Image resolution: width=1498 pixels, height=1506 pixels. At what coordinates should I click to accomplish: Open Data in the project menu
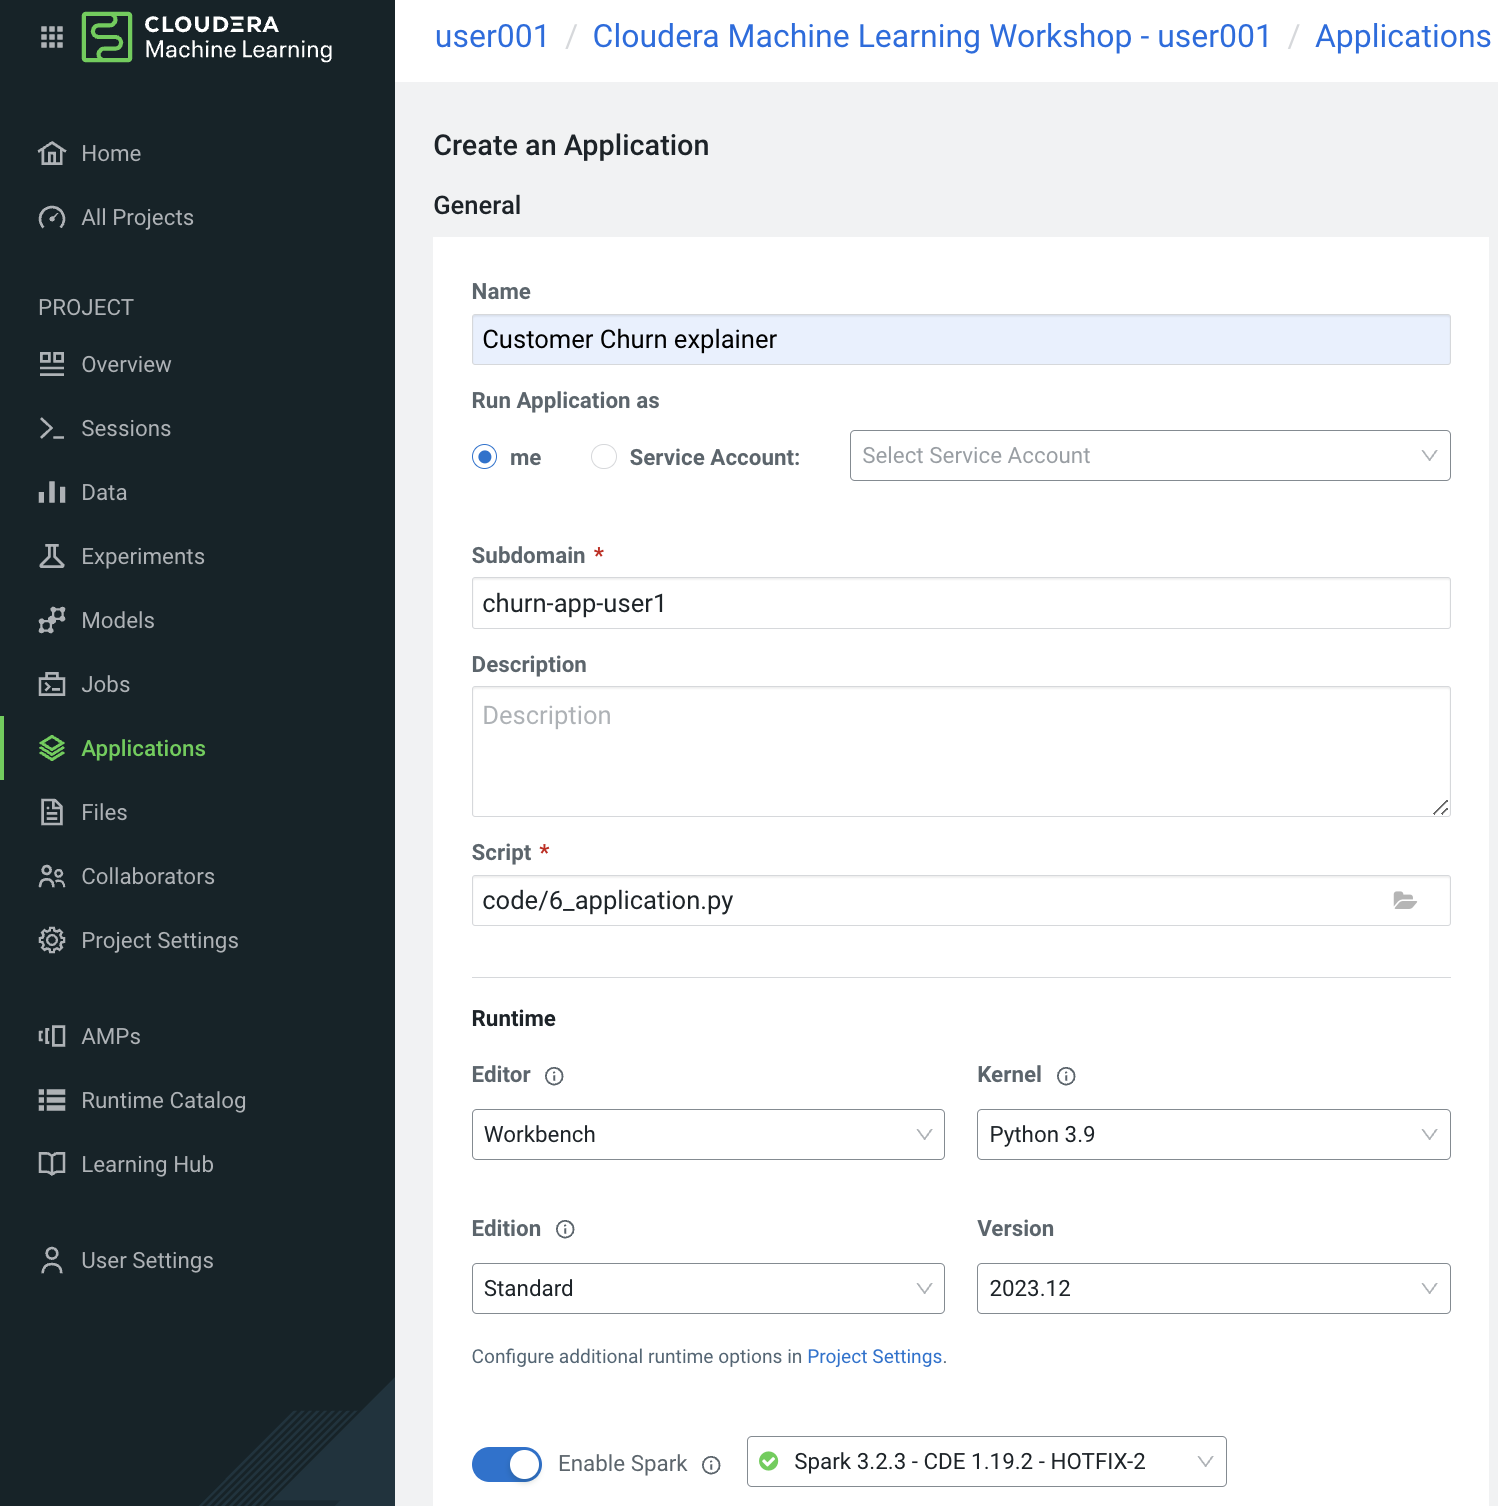click(104, 492)
